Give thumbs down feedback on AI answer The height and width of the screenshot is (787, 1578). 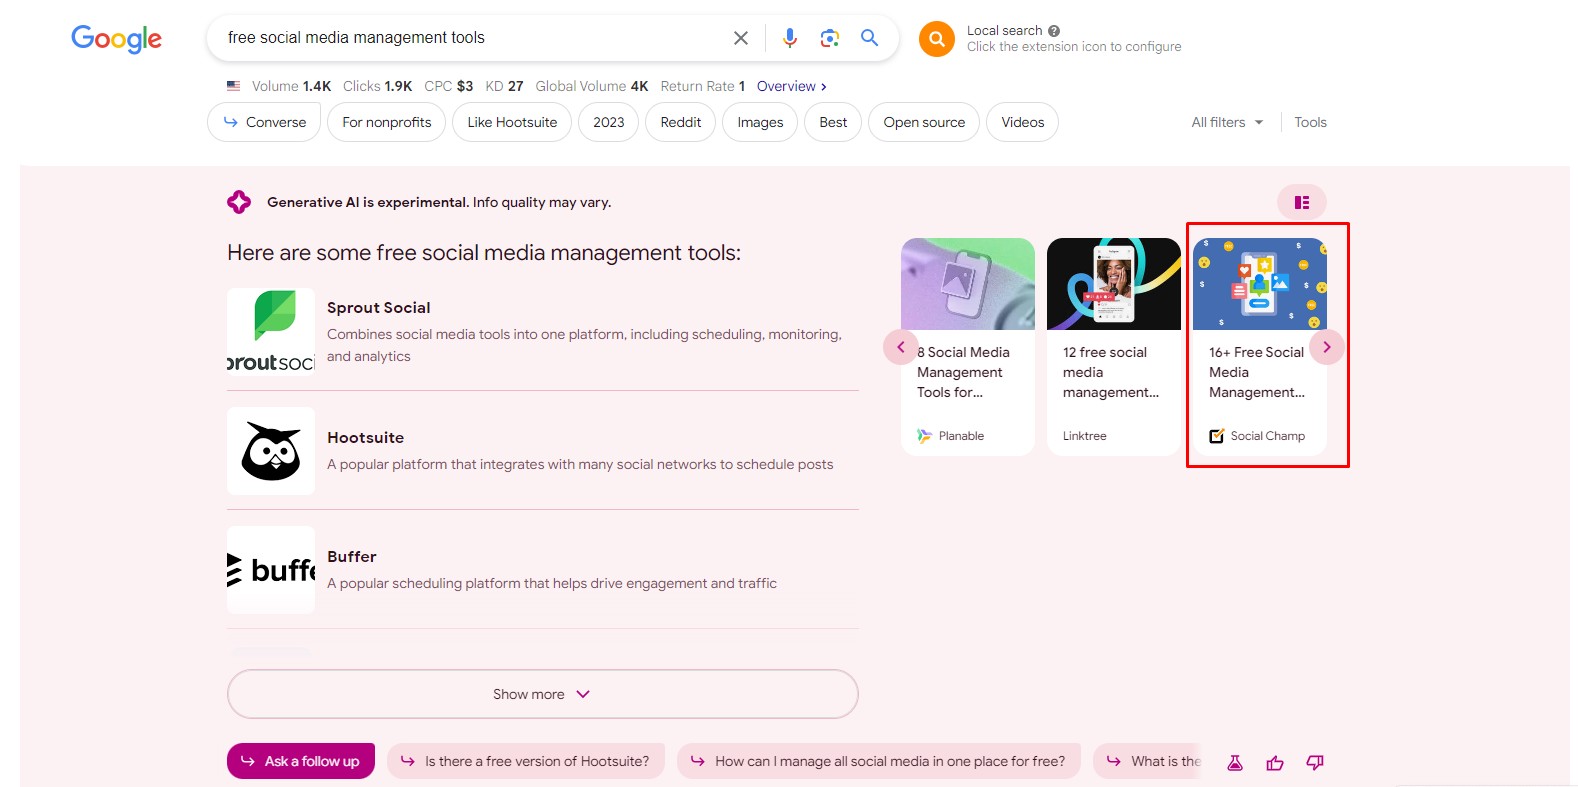pos(1315,763)
